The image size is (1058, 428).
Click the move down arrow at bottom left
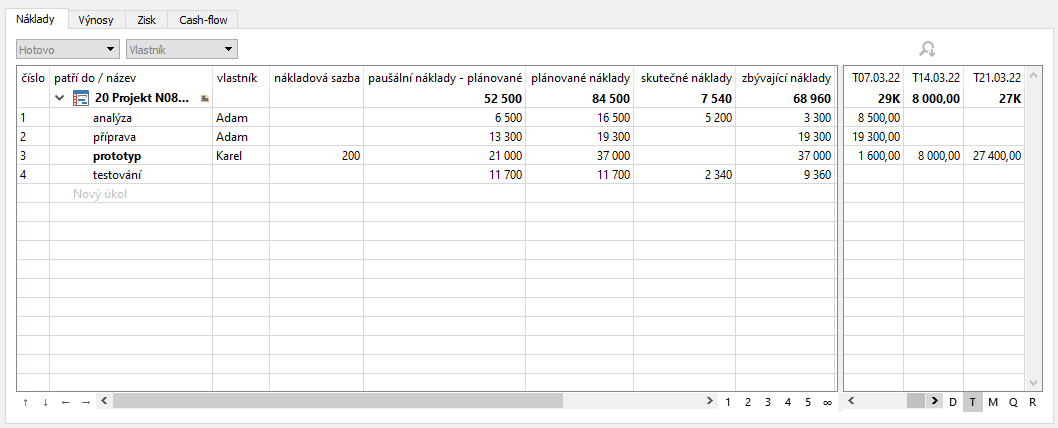tap(45, 402)
